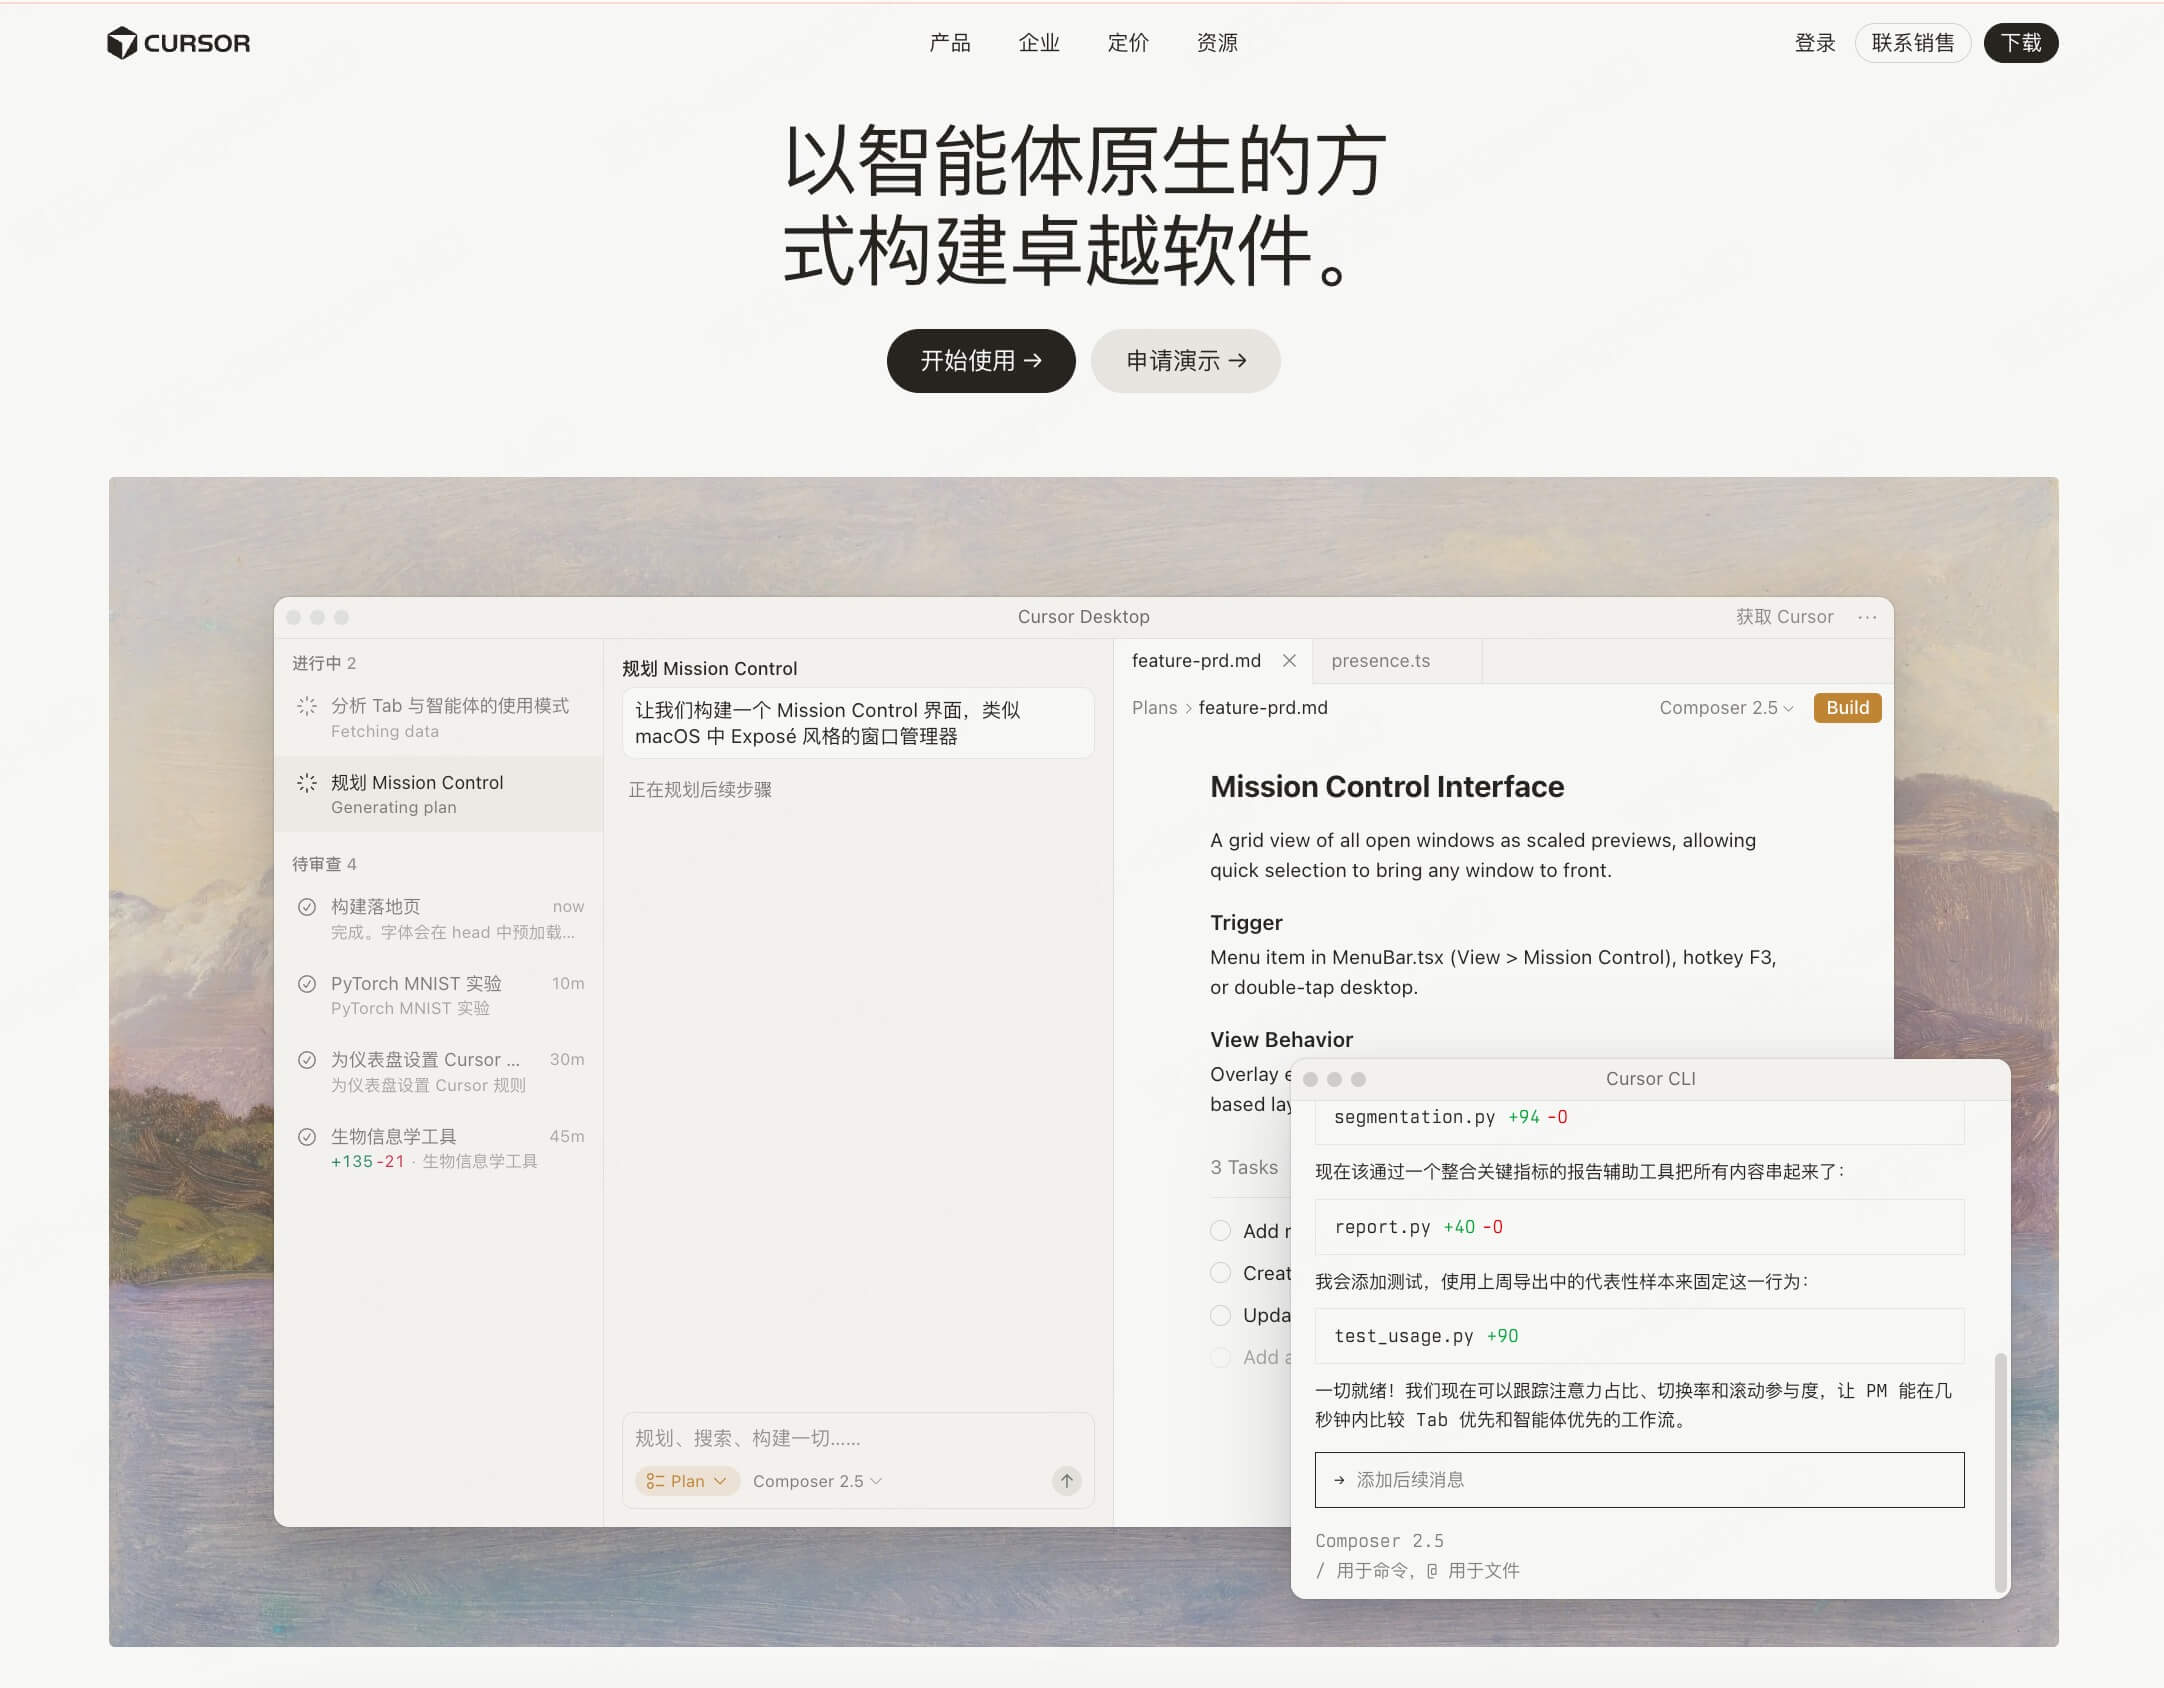Viewport: 2164px width, 1688px height.
Task: Click the 正在规划后续步骤 status text
Action: [x=700, y=790]
